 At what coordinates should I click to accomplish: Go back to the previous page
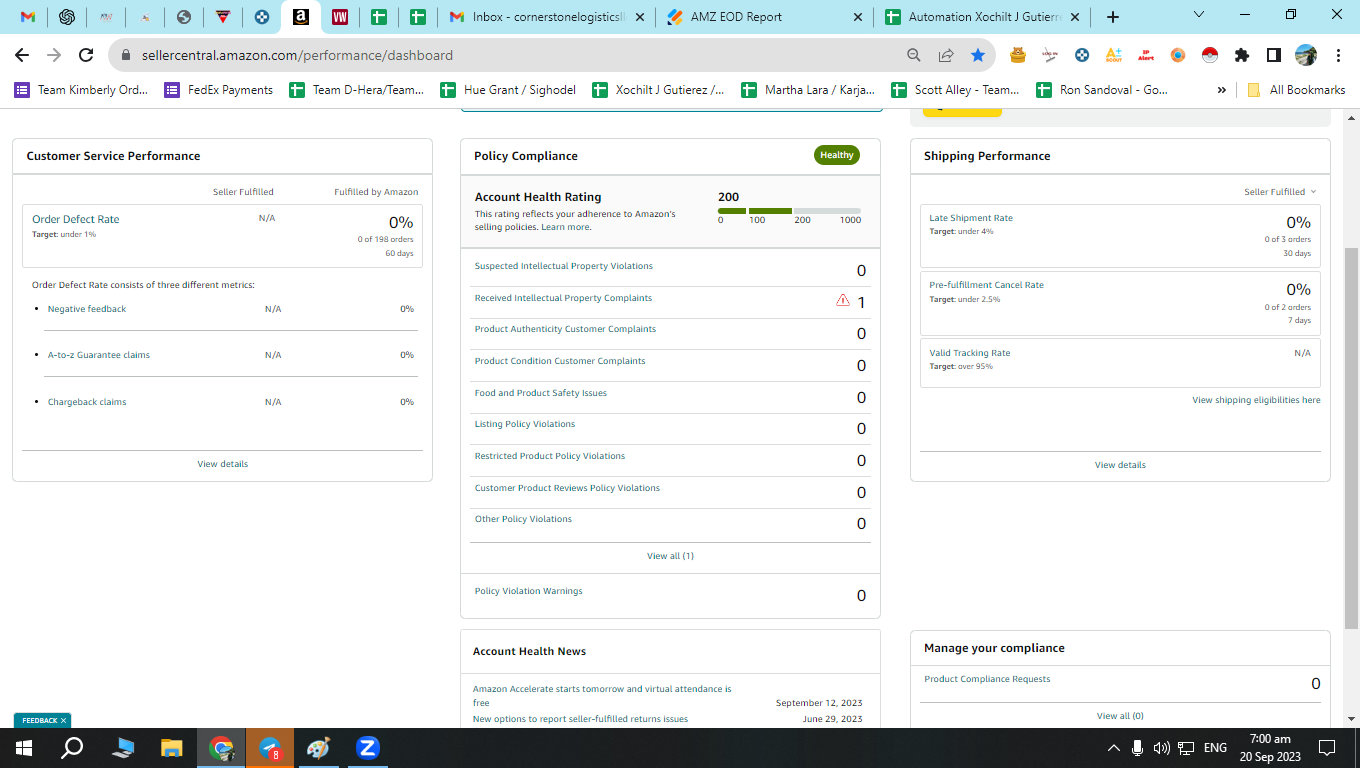(x=22, y=56)
